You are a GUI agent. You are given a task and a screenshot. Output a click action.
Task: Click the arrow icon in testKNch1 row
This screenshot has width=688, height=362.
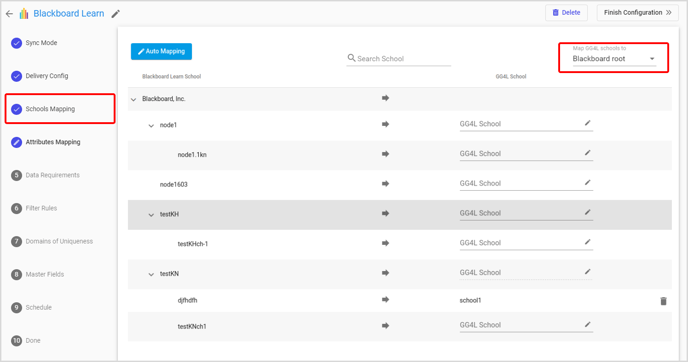[385, 326]
